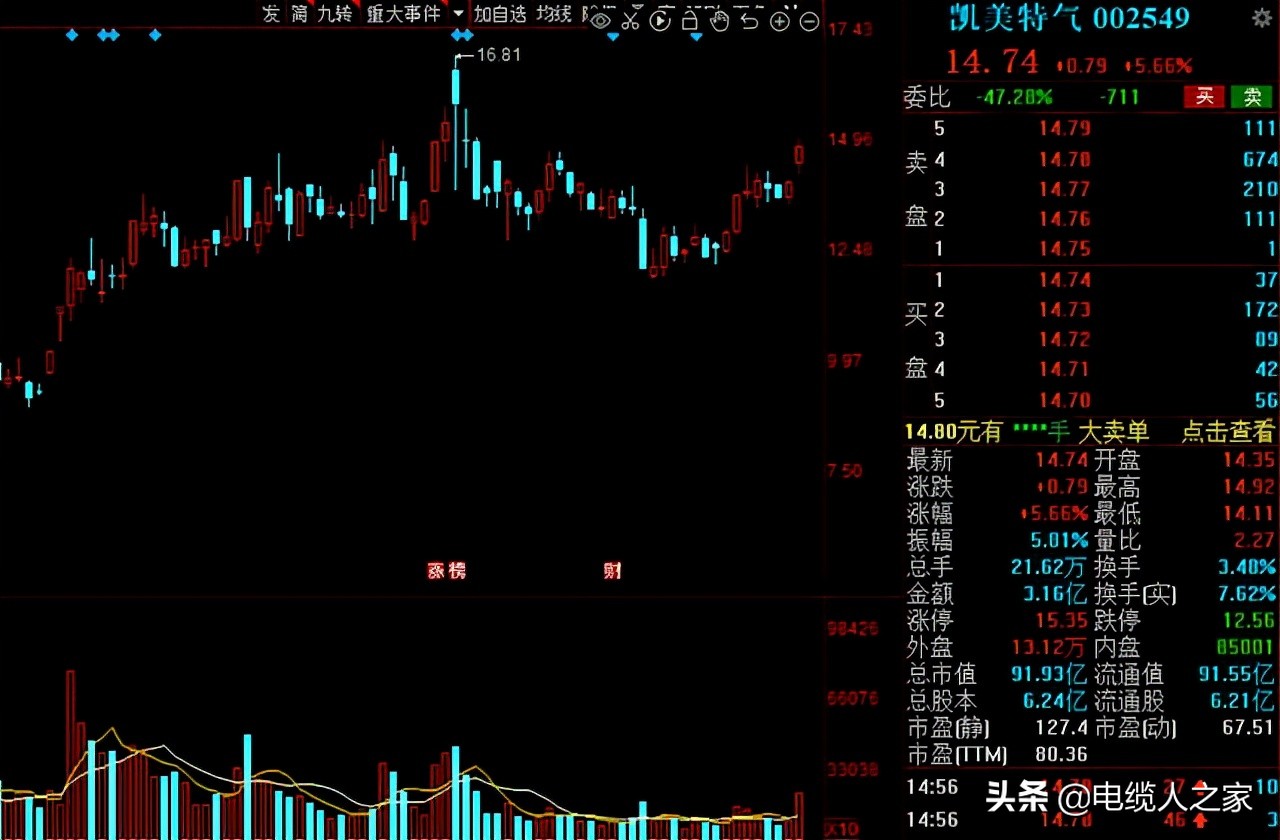Open the 九转 indicator tab
This screenshot has height=840, width=1280.
(335, 14)
